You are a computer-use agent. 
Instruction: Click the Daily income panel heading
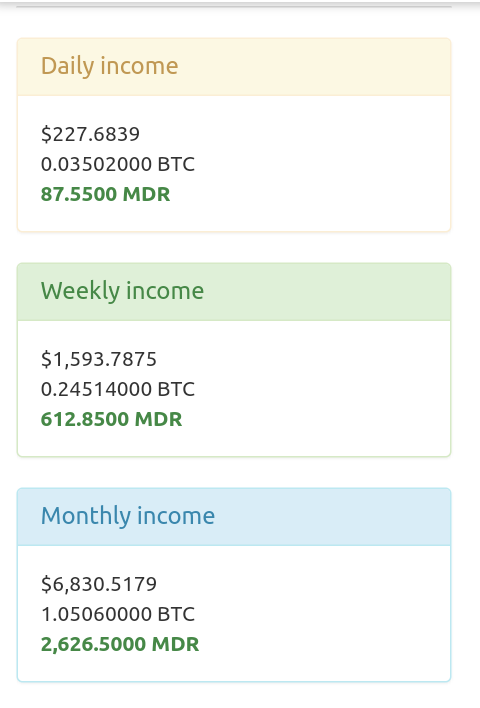pos(110,66)
